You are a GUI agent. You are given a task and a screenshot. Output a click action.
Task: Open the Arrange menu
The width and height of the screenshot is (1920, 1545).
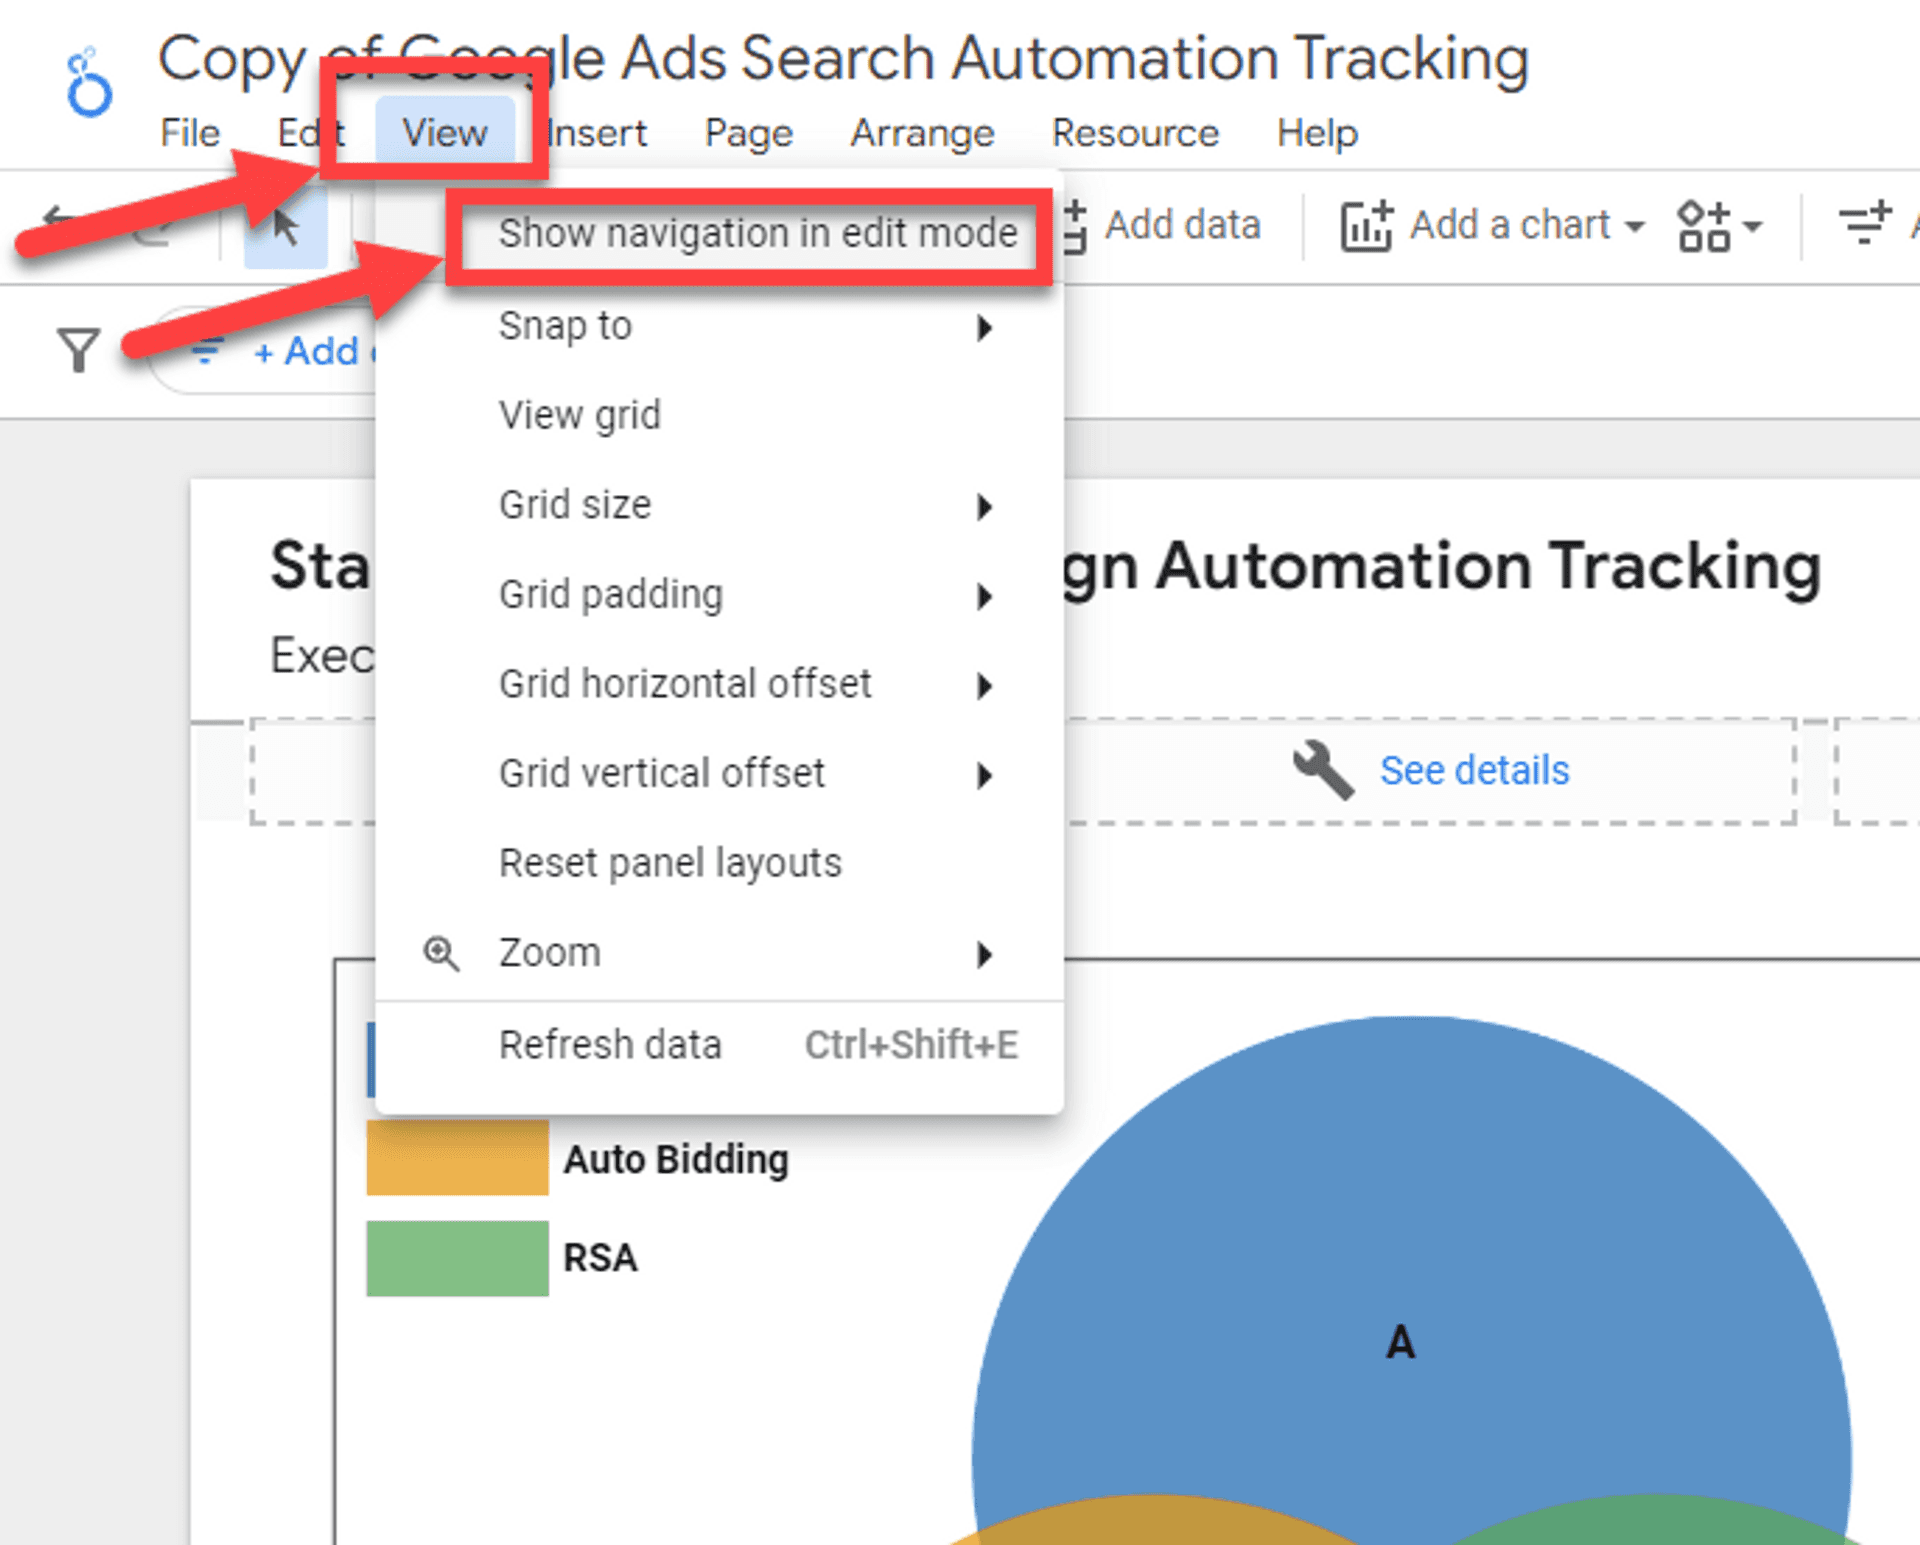pos(922,133)
